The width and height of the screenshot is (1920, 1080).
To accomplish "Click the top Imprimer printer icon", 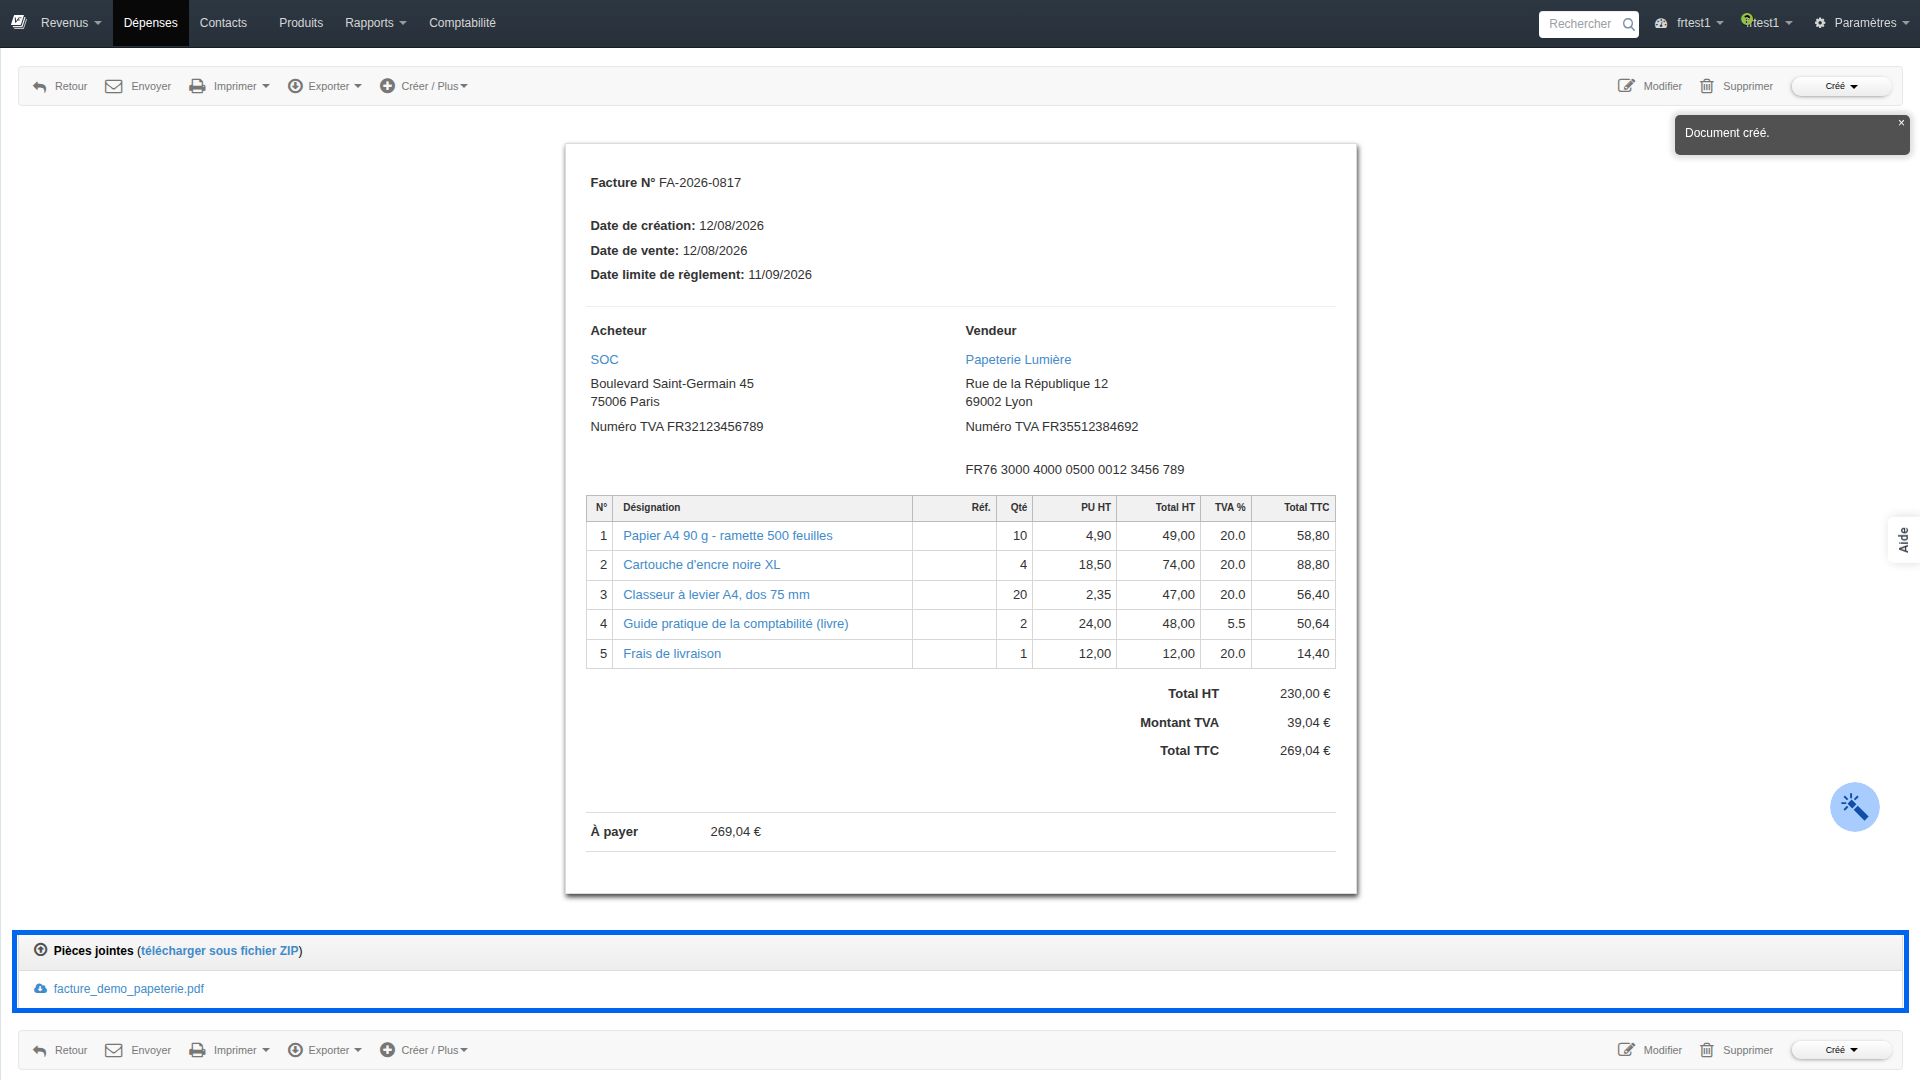I will (198, 87).
